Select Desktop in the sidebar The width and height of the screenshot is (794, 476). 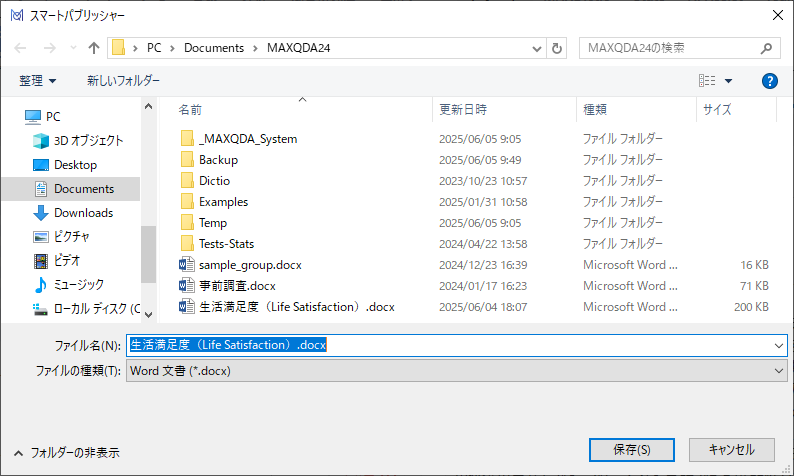(75, 165)
